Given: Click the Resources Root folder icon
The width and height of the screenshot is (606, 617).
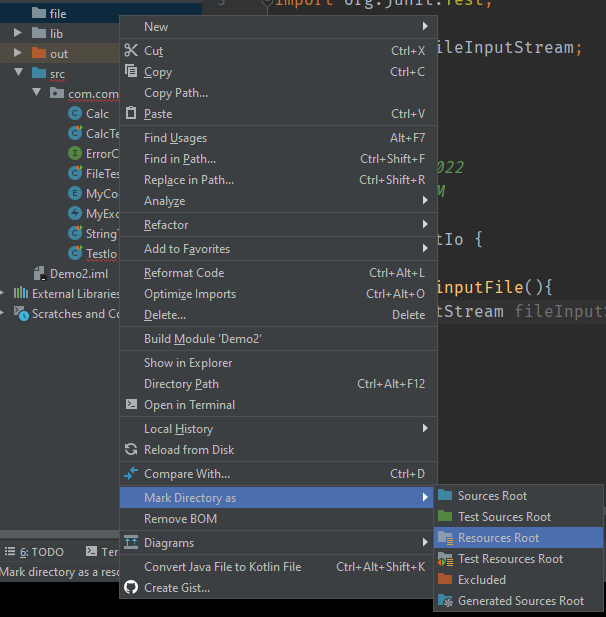Looking at the screenshot, I should pyautogui.click(x=445, y=537).
